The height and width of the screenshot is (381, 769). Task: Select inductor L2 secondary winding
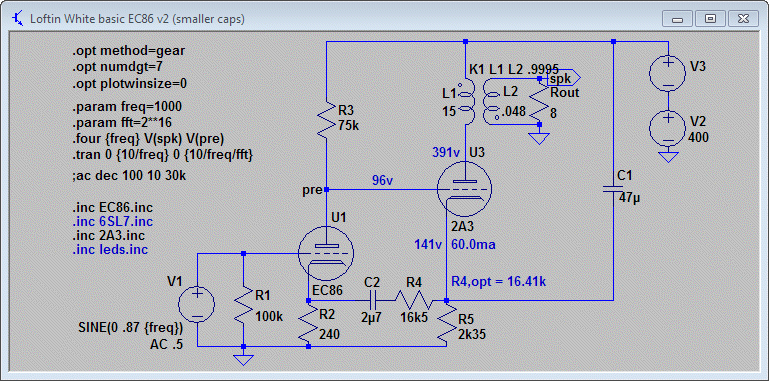click(492, 102)
